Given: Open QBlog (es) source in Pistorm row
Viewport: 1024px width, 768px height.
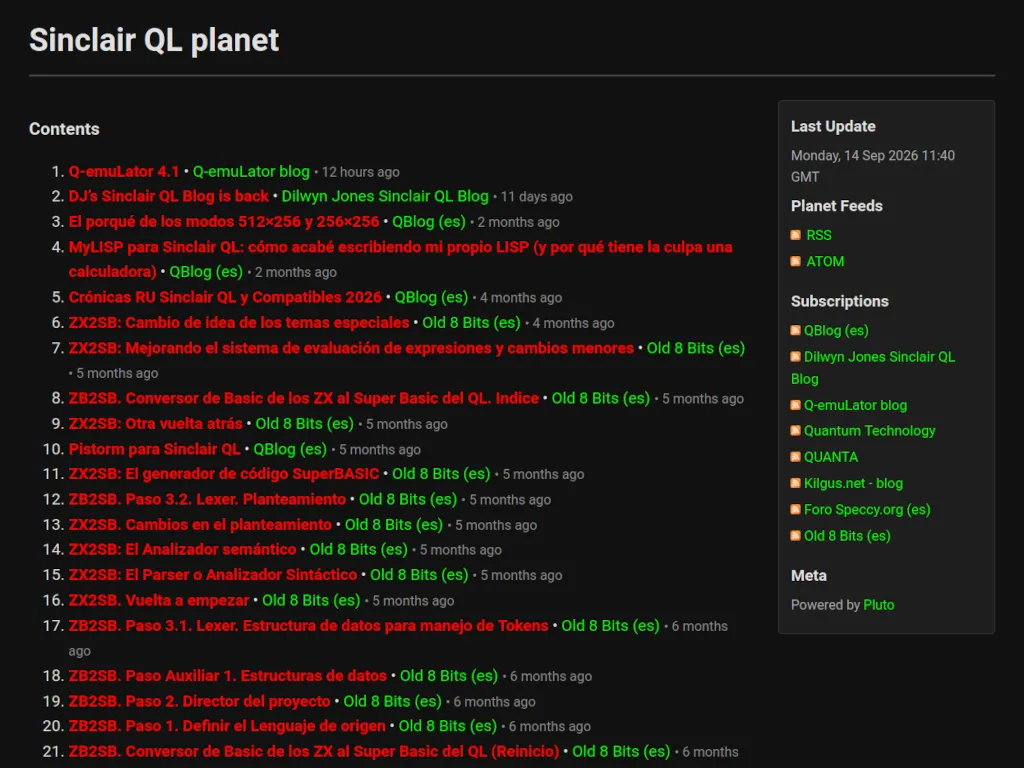Looking at the screenshot, I should (x=290, y=449).
